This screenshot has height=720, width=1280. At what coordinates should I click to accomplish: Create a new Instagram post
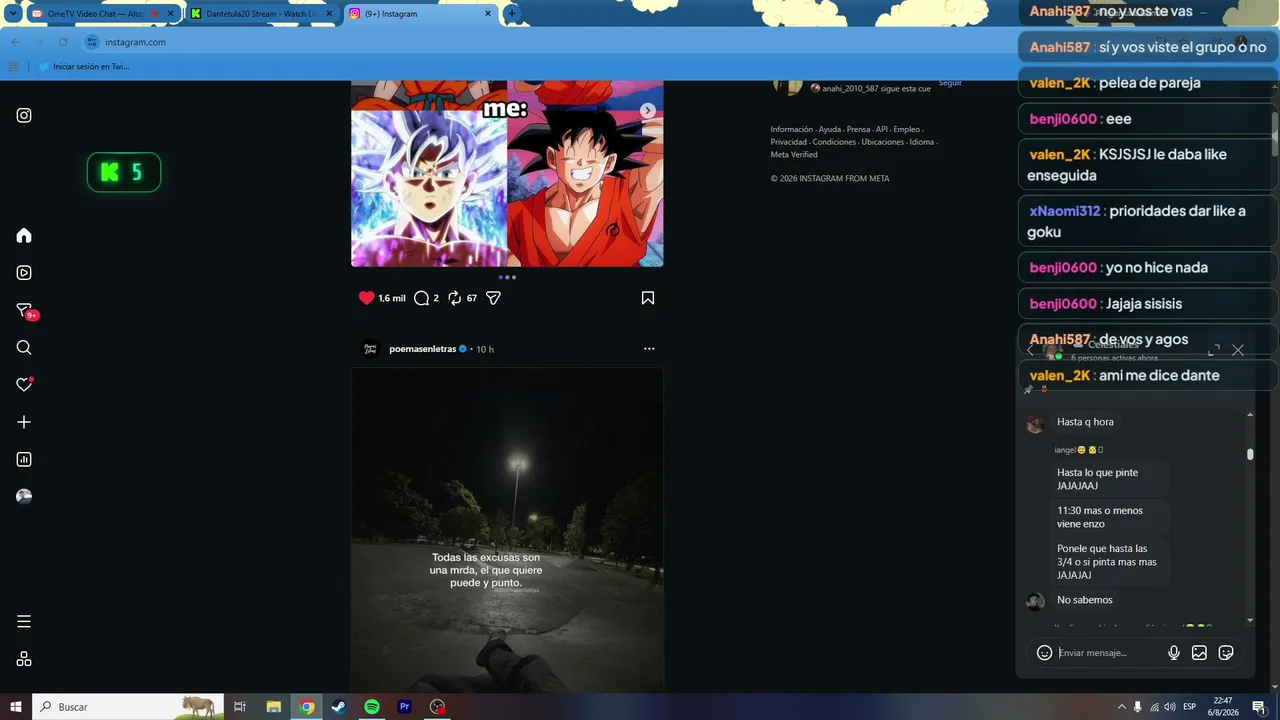tap(24, 422)
